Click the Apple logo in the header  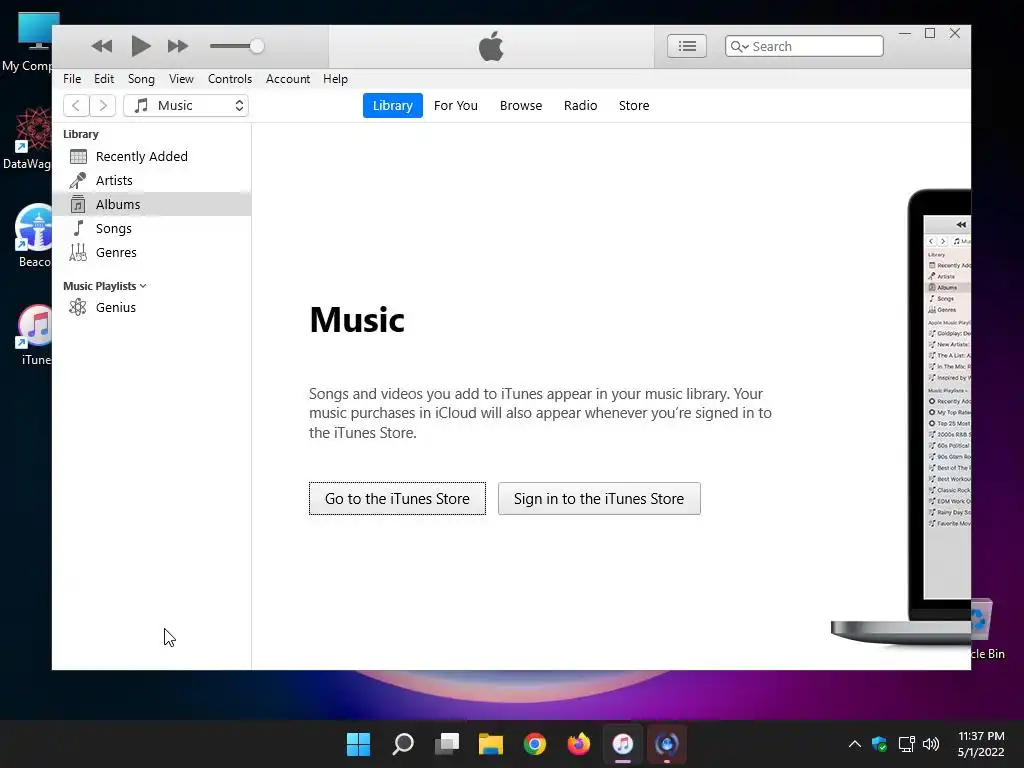[x=491, y=46]
